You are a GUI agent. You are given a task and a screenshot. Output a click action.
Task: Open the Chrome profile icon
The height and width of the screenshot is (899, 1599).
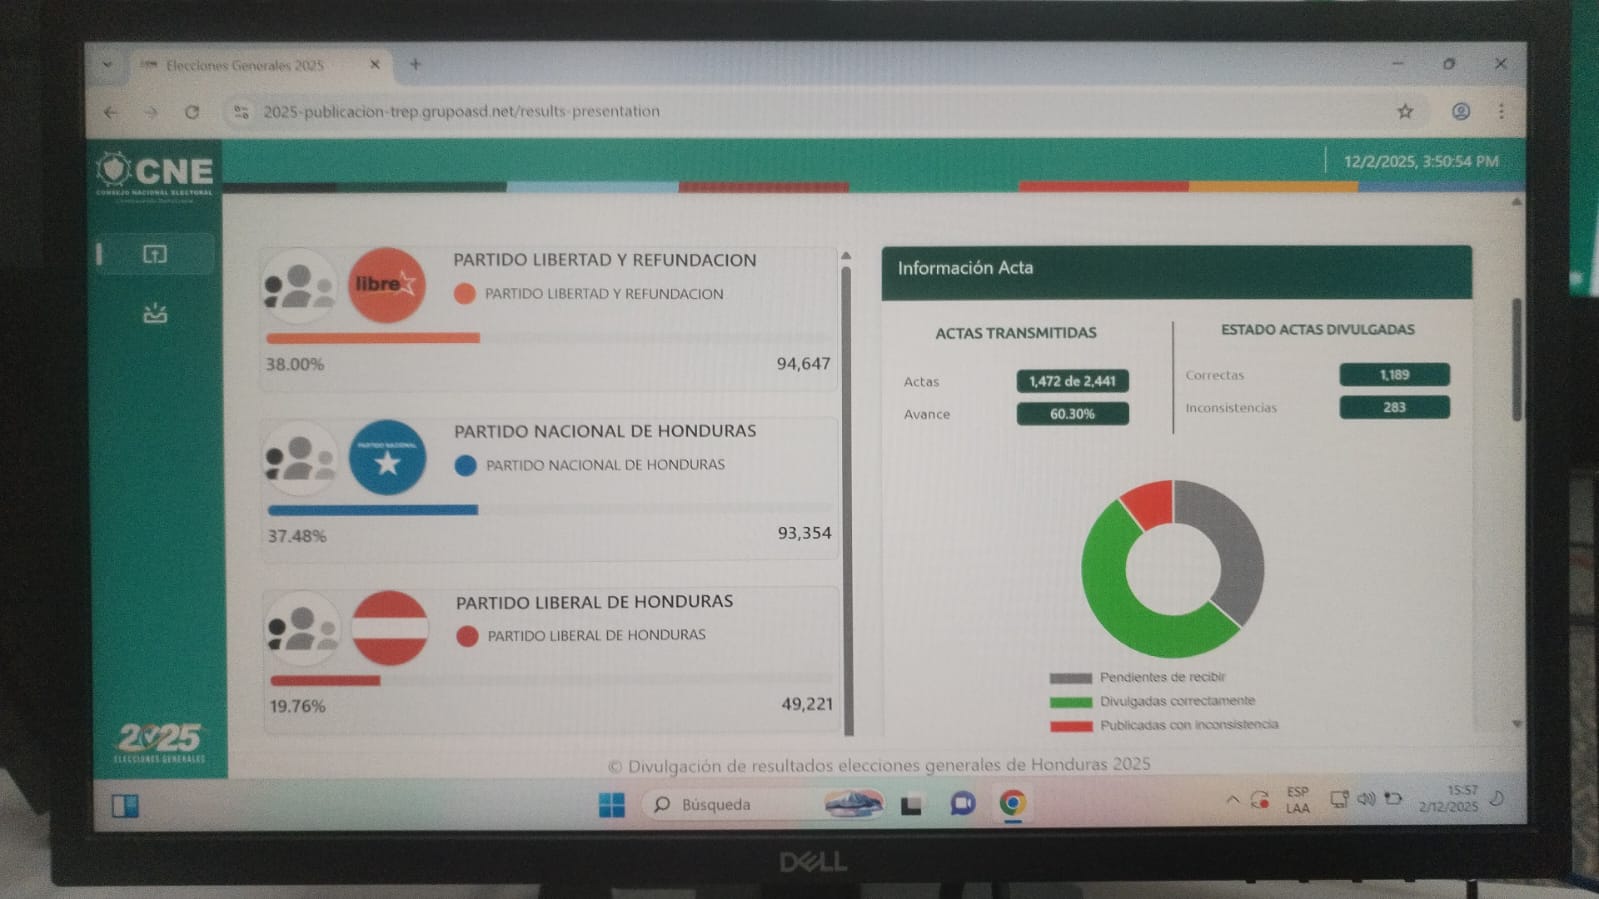(x=1461, y=111)
